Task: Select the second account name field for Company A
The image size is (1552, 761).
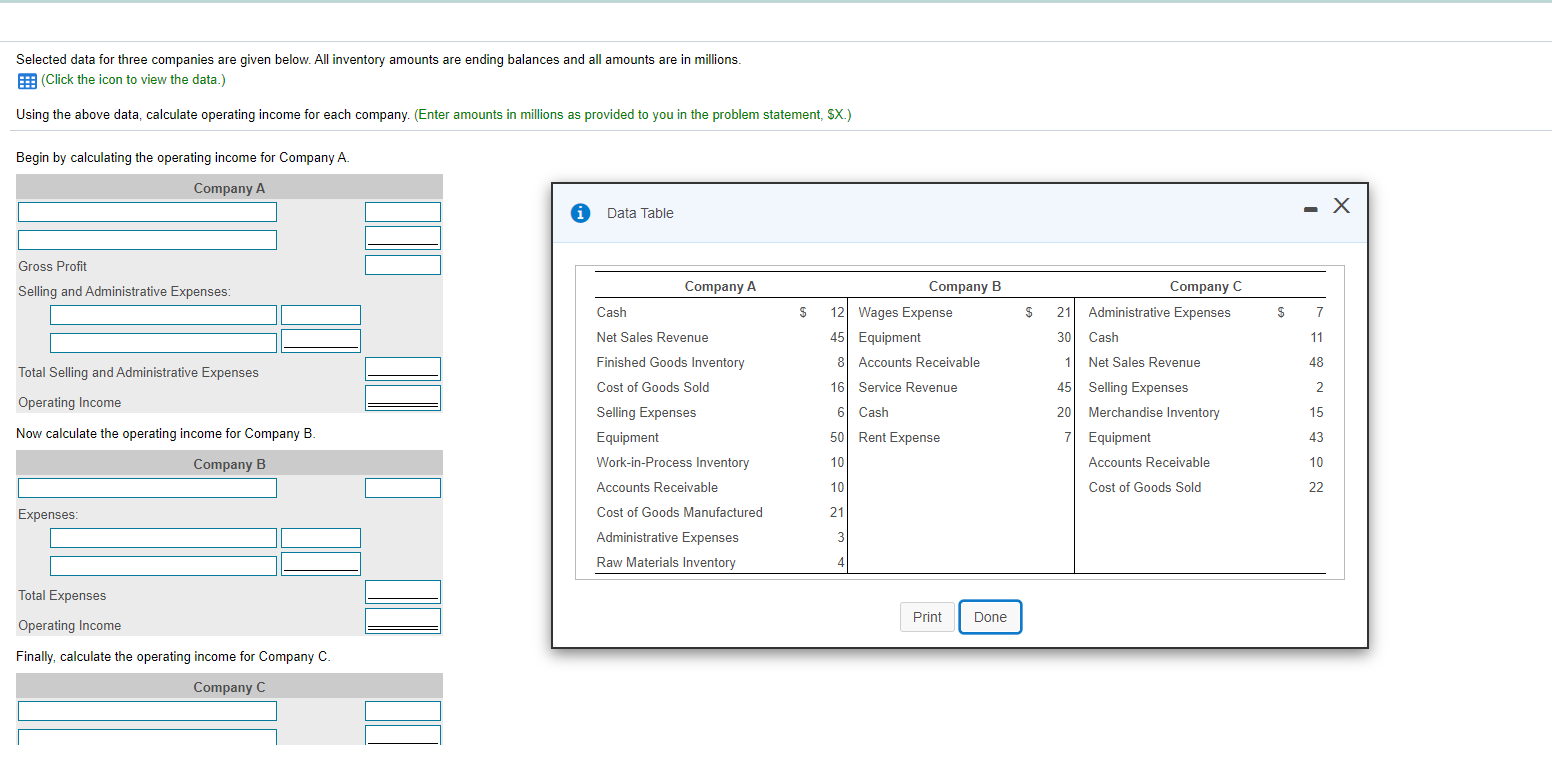Action: click(x=147, y=239)
